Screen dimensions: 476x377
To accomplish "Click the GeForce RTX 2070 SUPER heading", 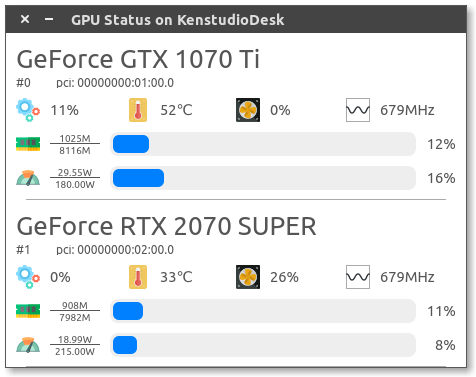I will [x=166, y=226].
